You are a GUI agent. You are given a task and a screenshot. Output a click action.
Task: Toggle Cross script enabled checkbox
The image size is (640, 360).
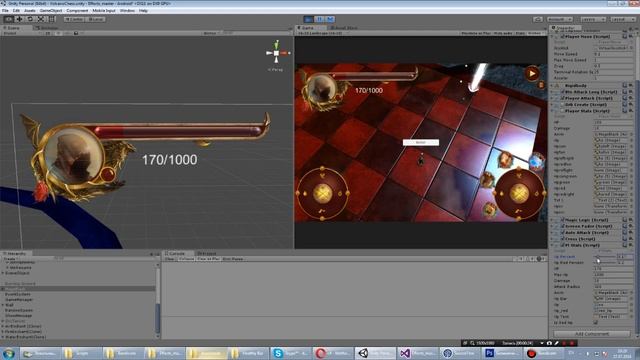pos(562,239)
